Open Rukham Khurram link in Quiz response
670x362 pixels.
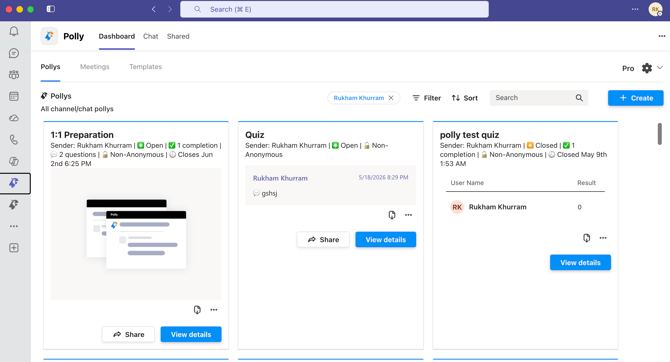coord(280,178)
